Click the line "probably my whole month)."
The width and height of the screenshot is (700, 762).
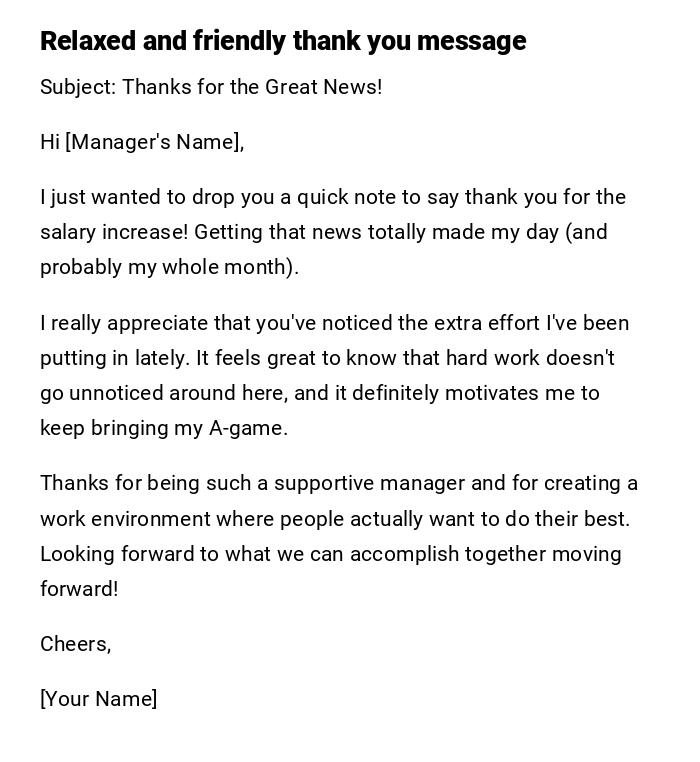169,267
